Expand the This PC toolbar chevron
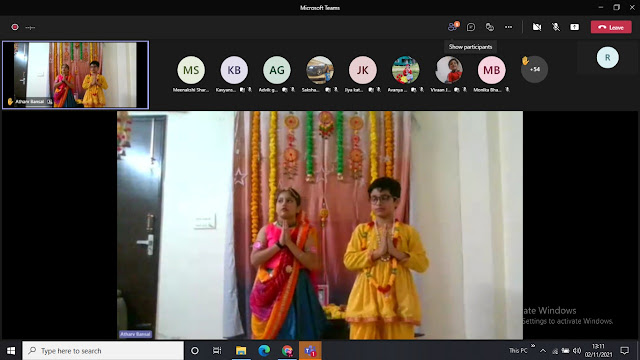 [x=533, y=346]
